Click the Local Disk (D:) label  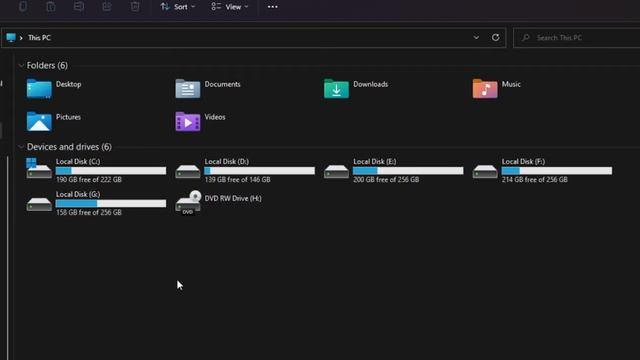227,161
